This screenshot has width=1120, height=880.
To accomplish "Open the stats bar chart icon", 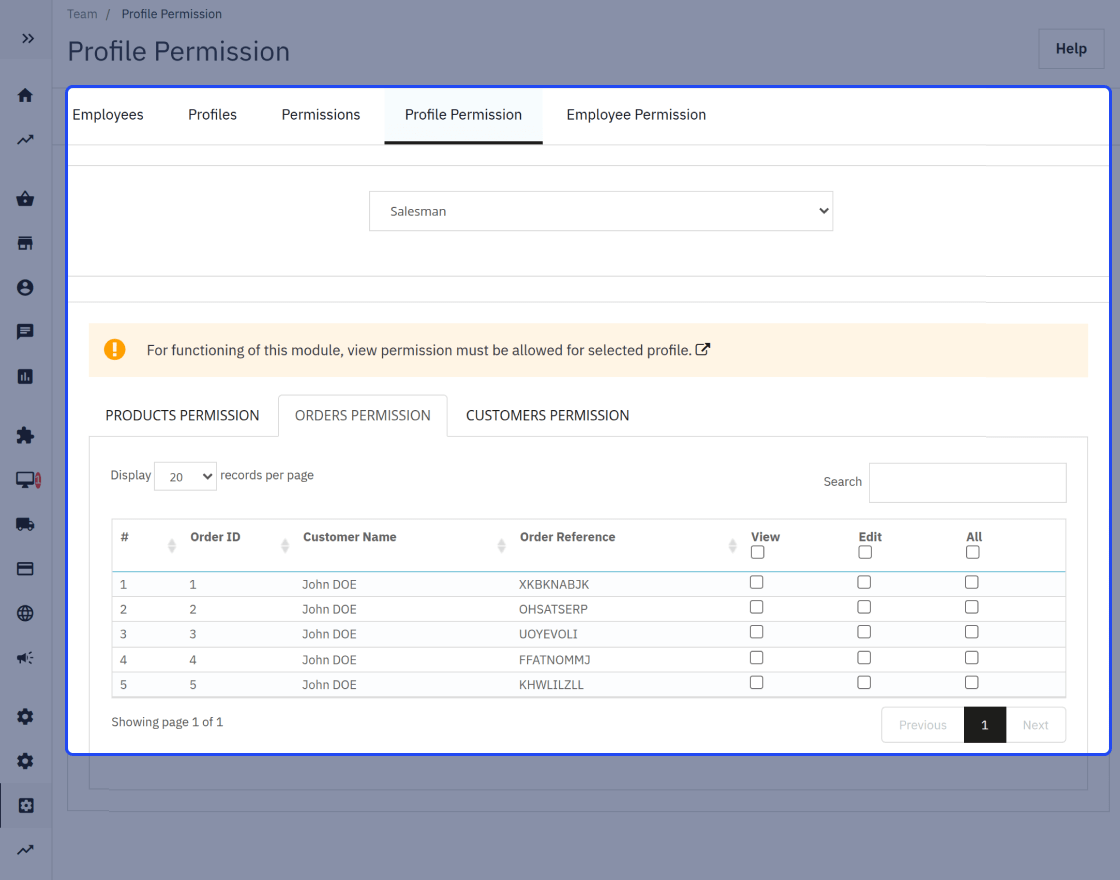I will click(25, 376).
